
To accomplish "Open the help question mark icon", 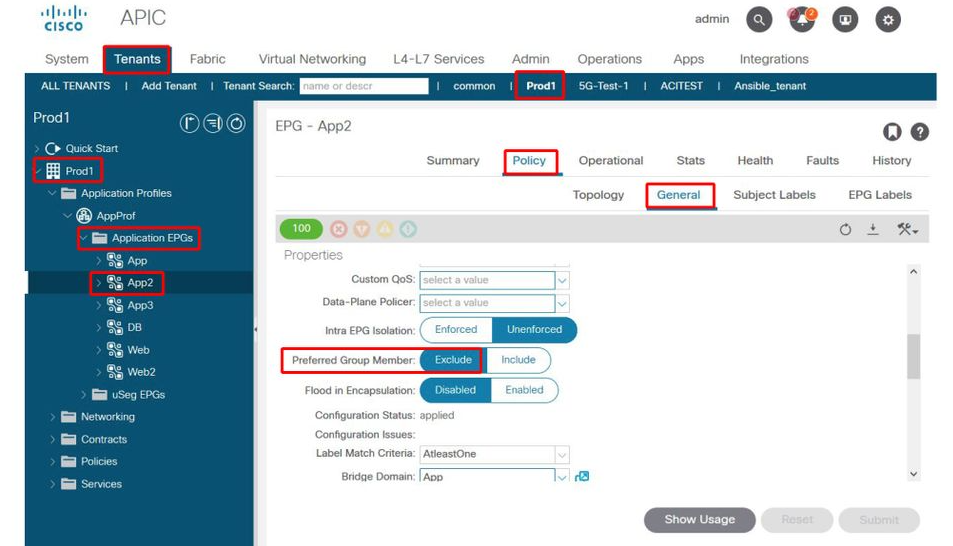I will (920, 131).
